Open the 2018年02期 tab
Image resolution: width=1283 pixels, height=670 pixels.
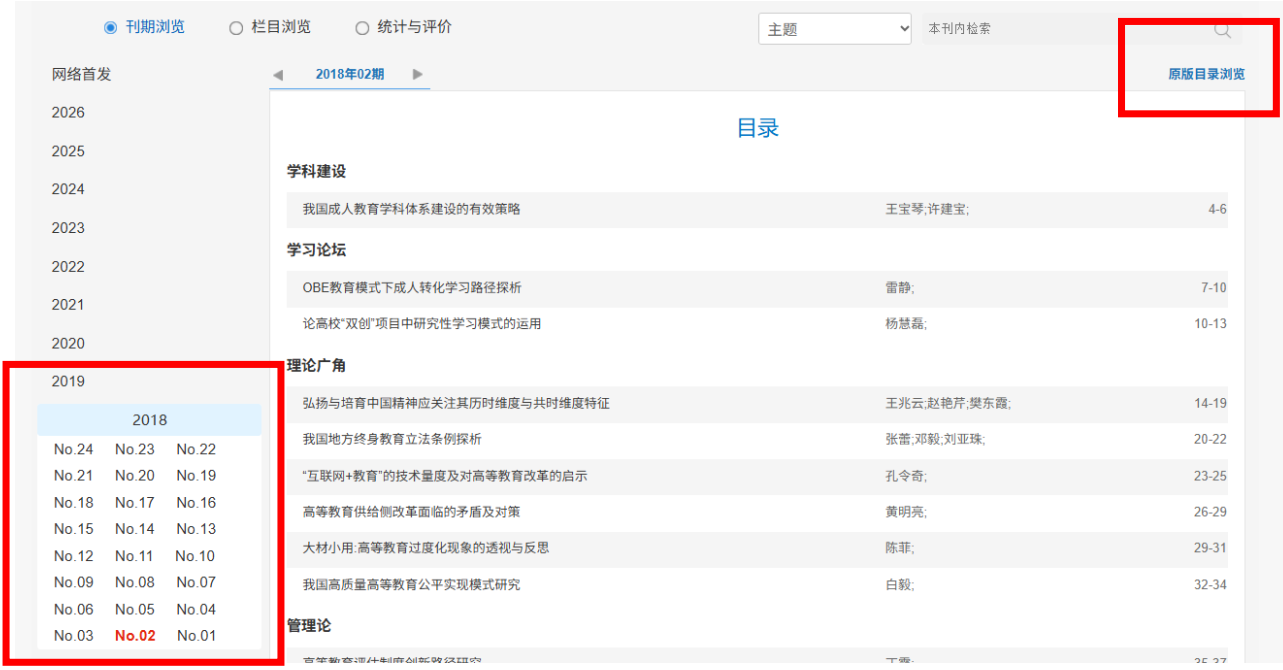[349, 75]
